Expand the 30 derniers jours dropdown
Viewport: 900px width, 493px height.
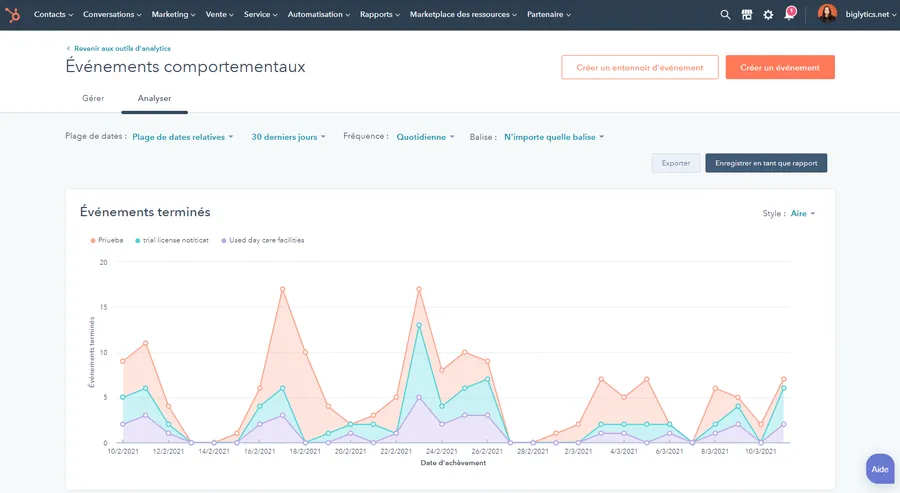(x=288, y=137)
